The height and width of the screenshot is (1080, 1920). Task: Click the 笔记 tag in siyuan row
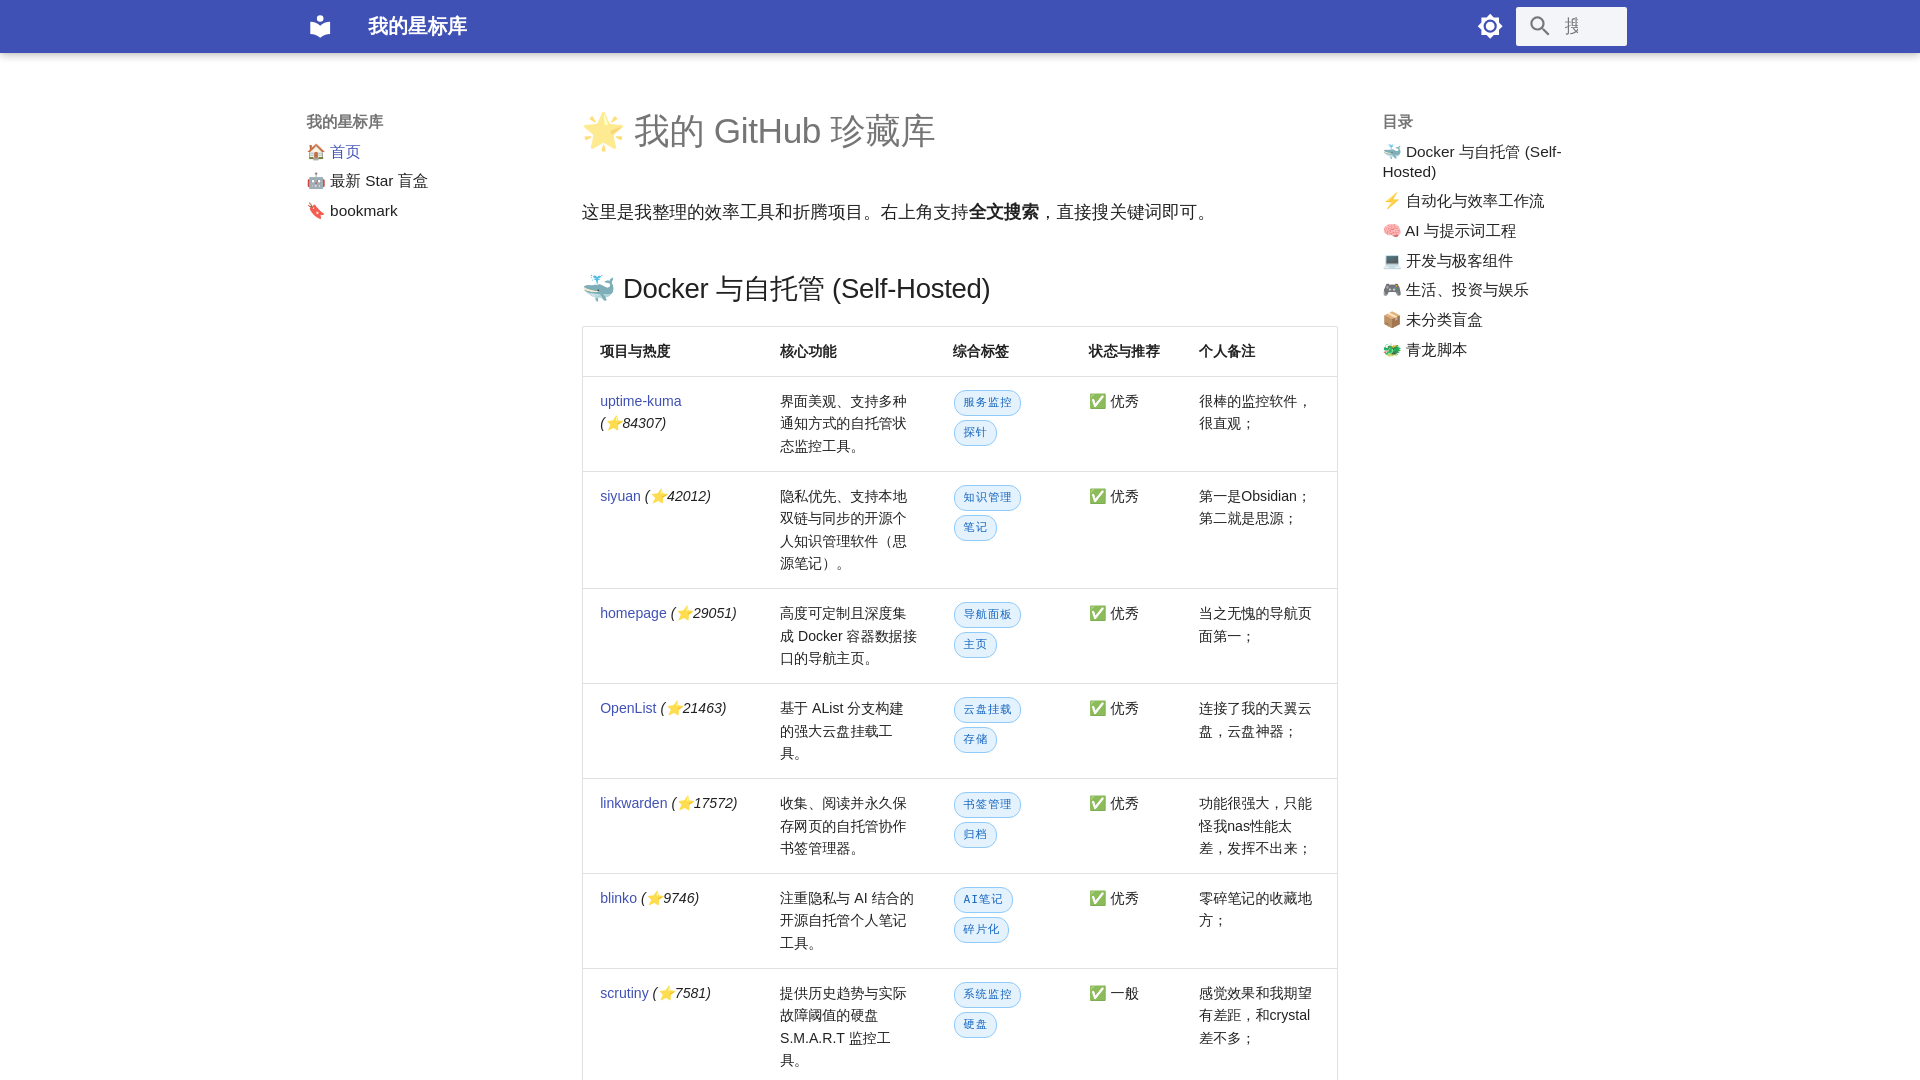975,528
